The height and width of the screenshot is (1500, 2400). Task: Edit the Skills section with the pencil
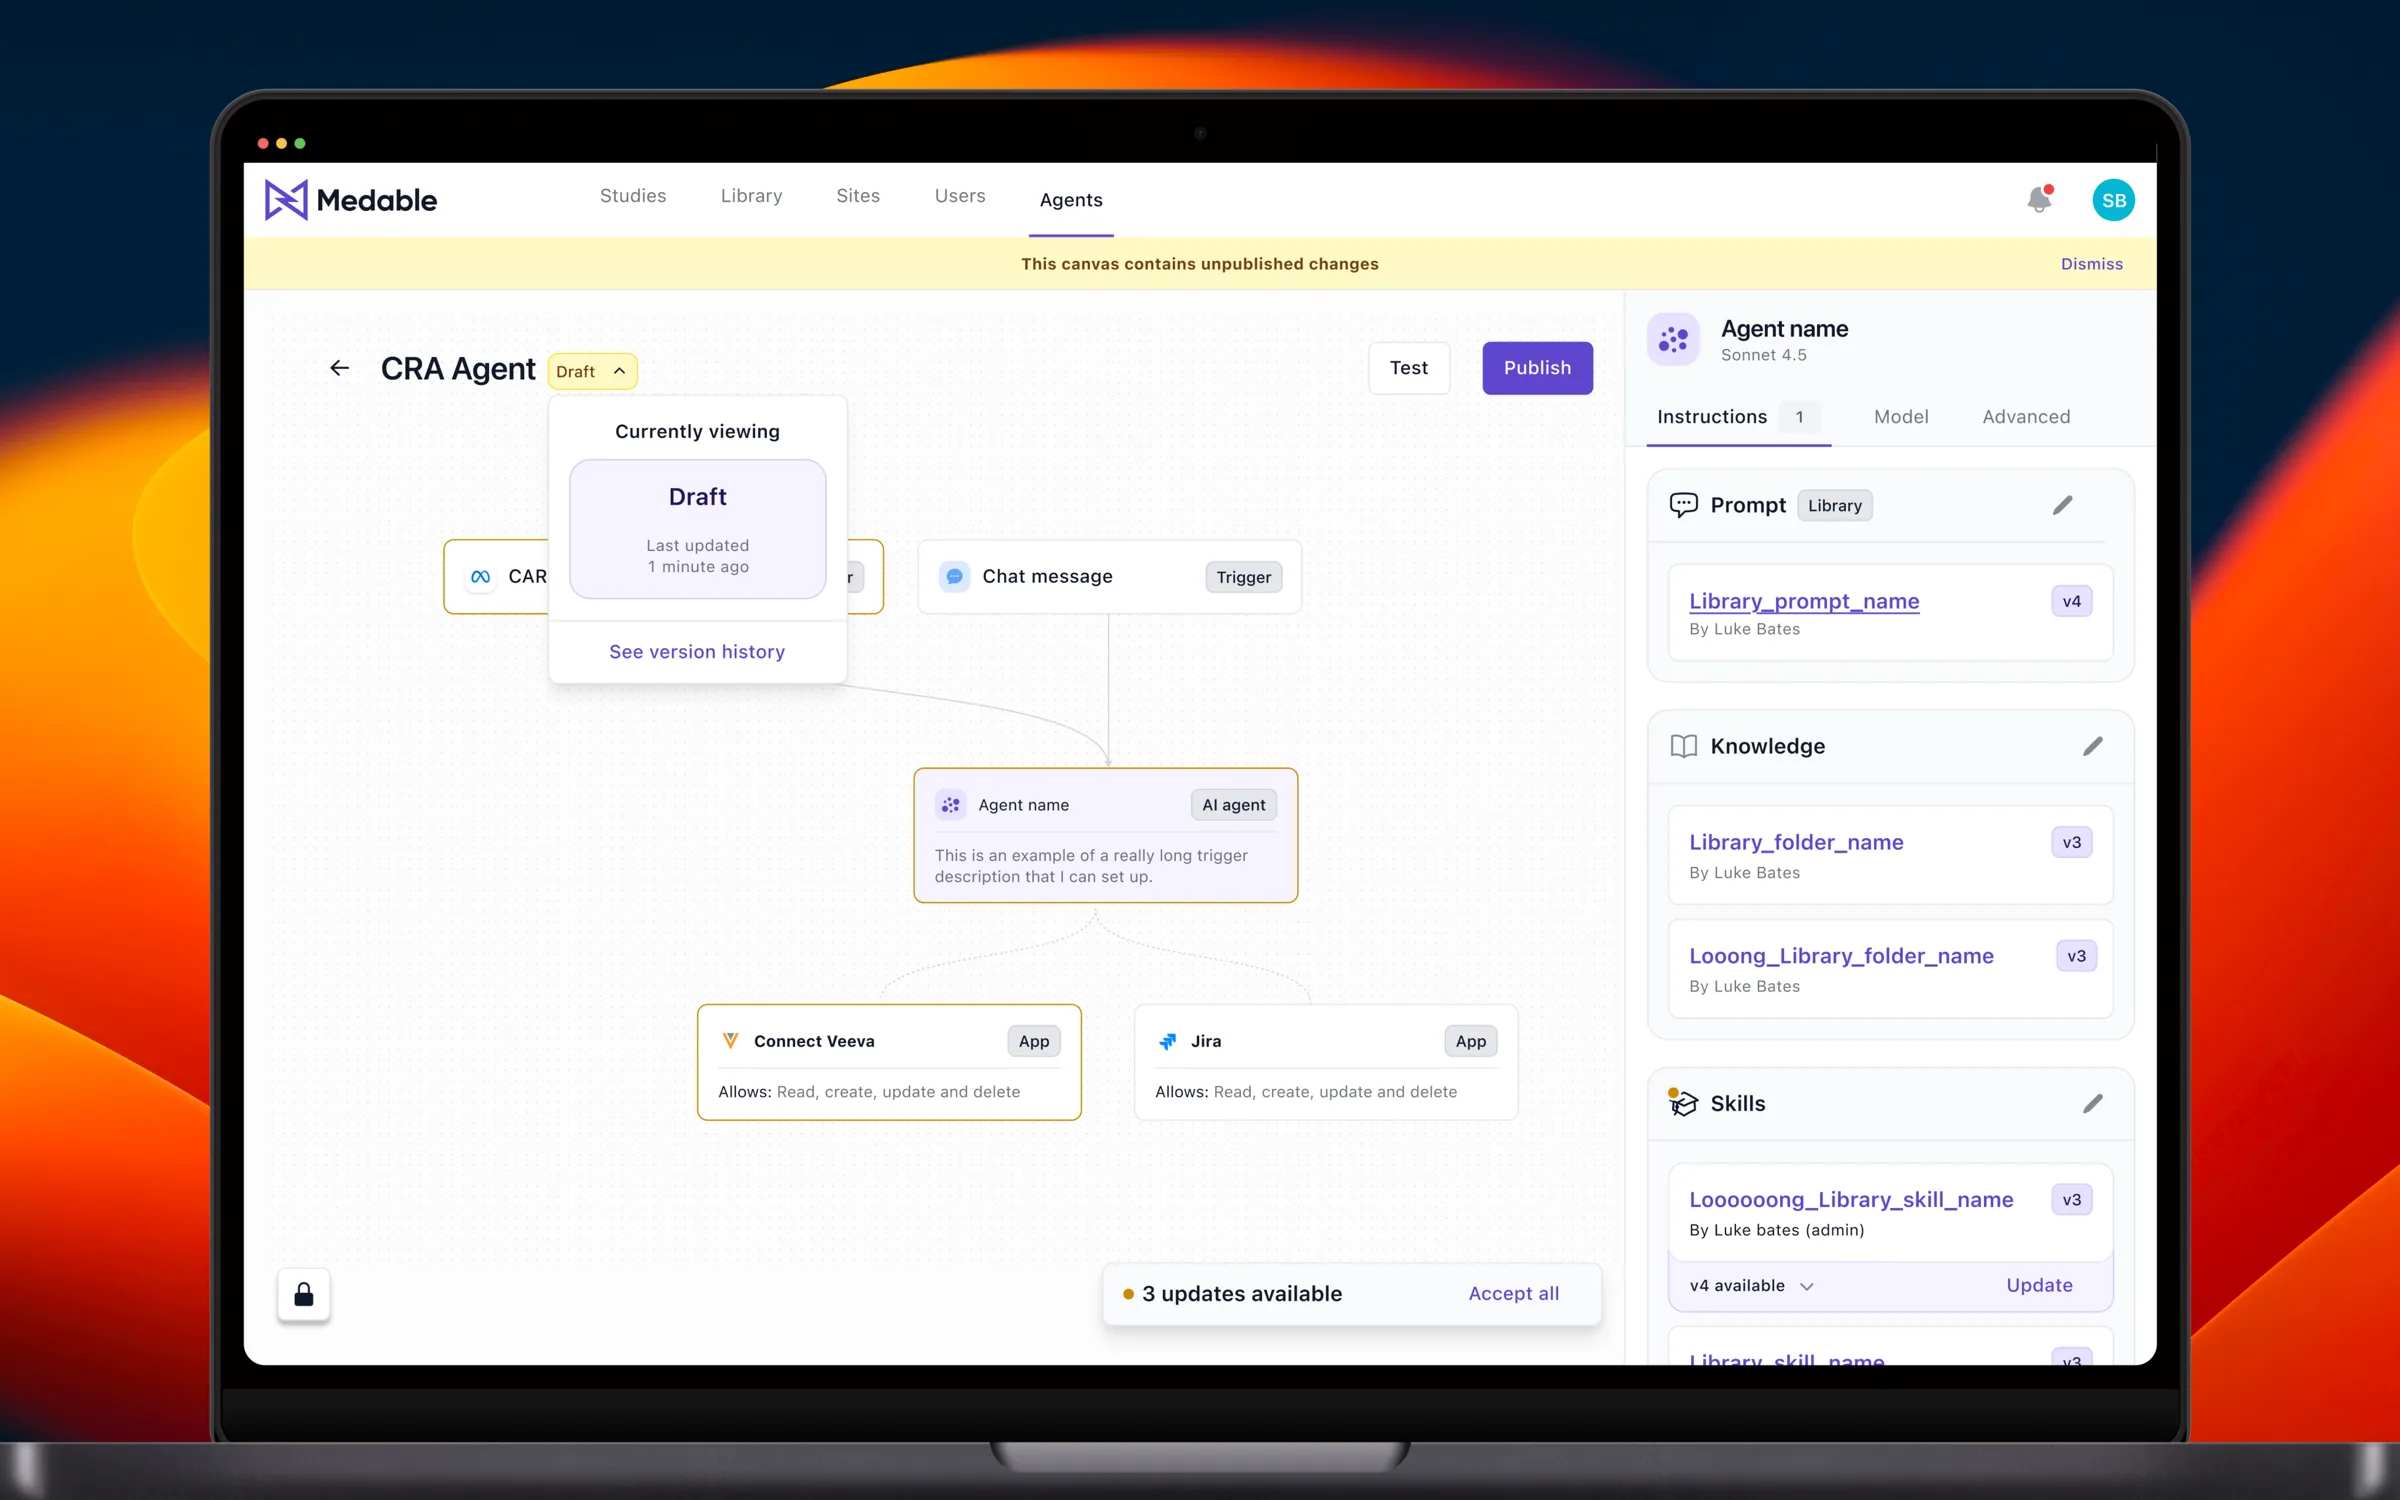coord(2092,1103)
